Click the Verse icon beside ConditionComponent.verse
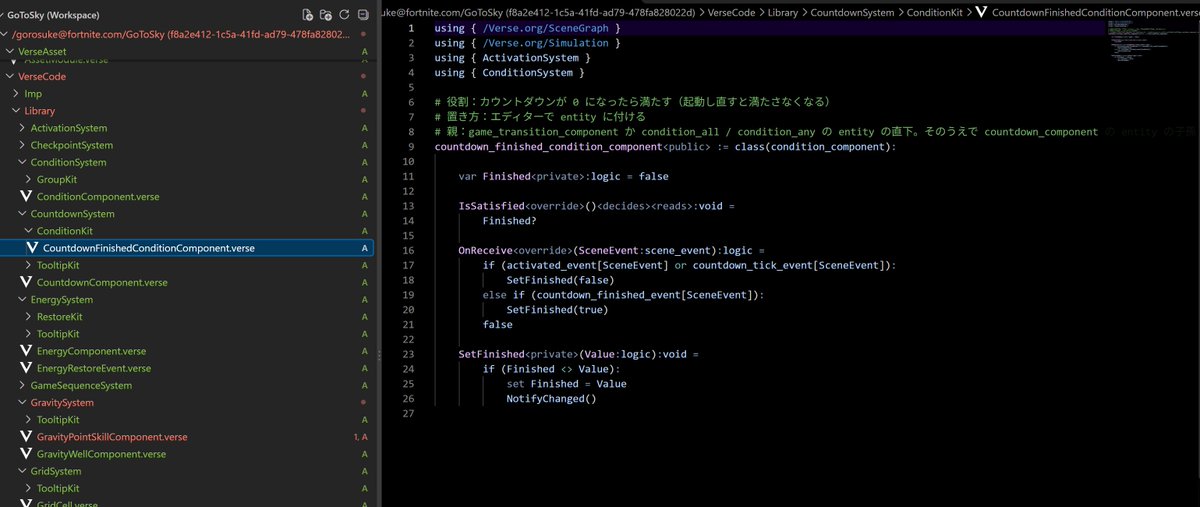Screen dimensions: 1200x507 (x=26, y=196)
